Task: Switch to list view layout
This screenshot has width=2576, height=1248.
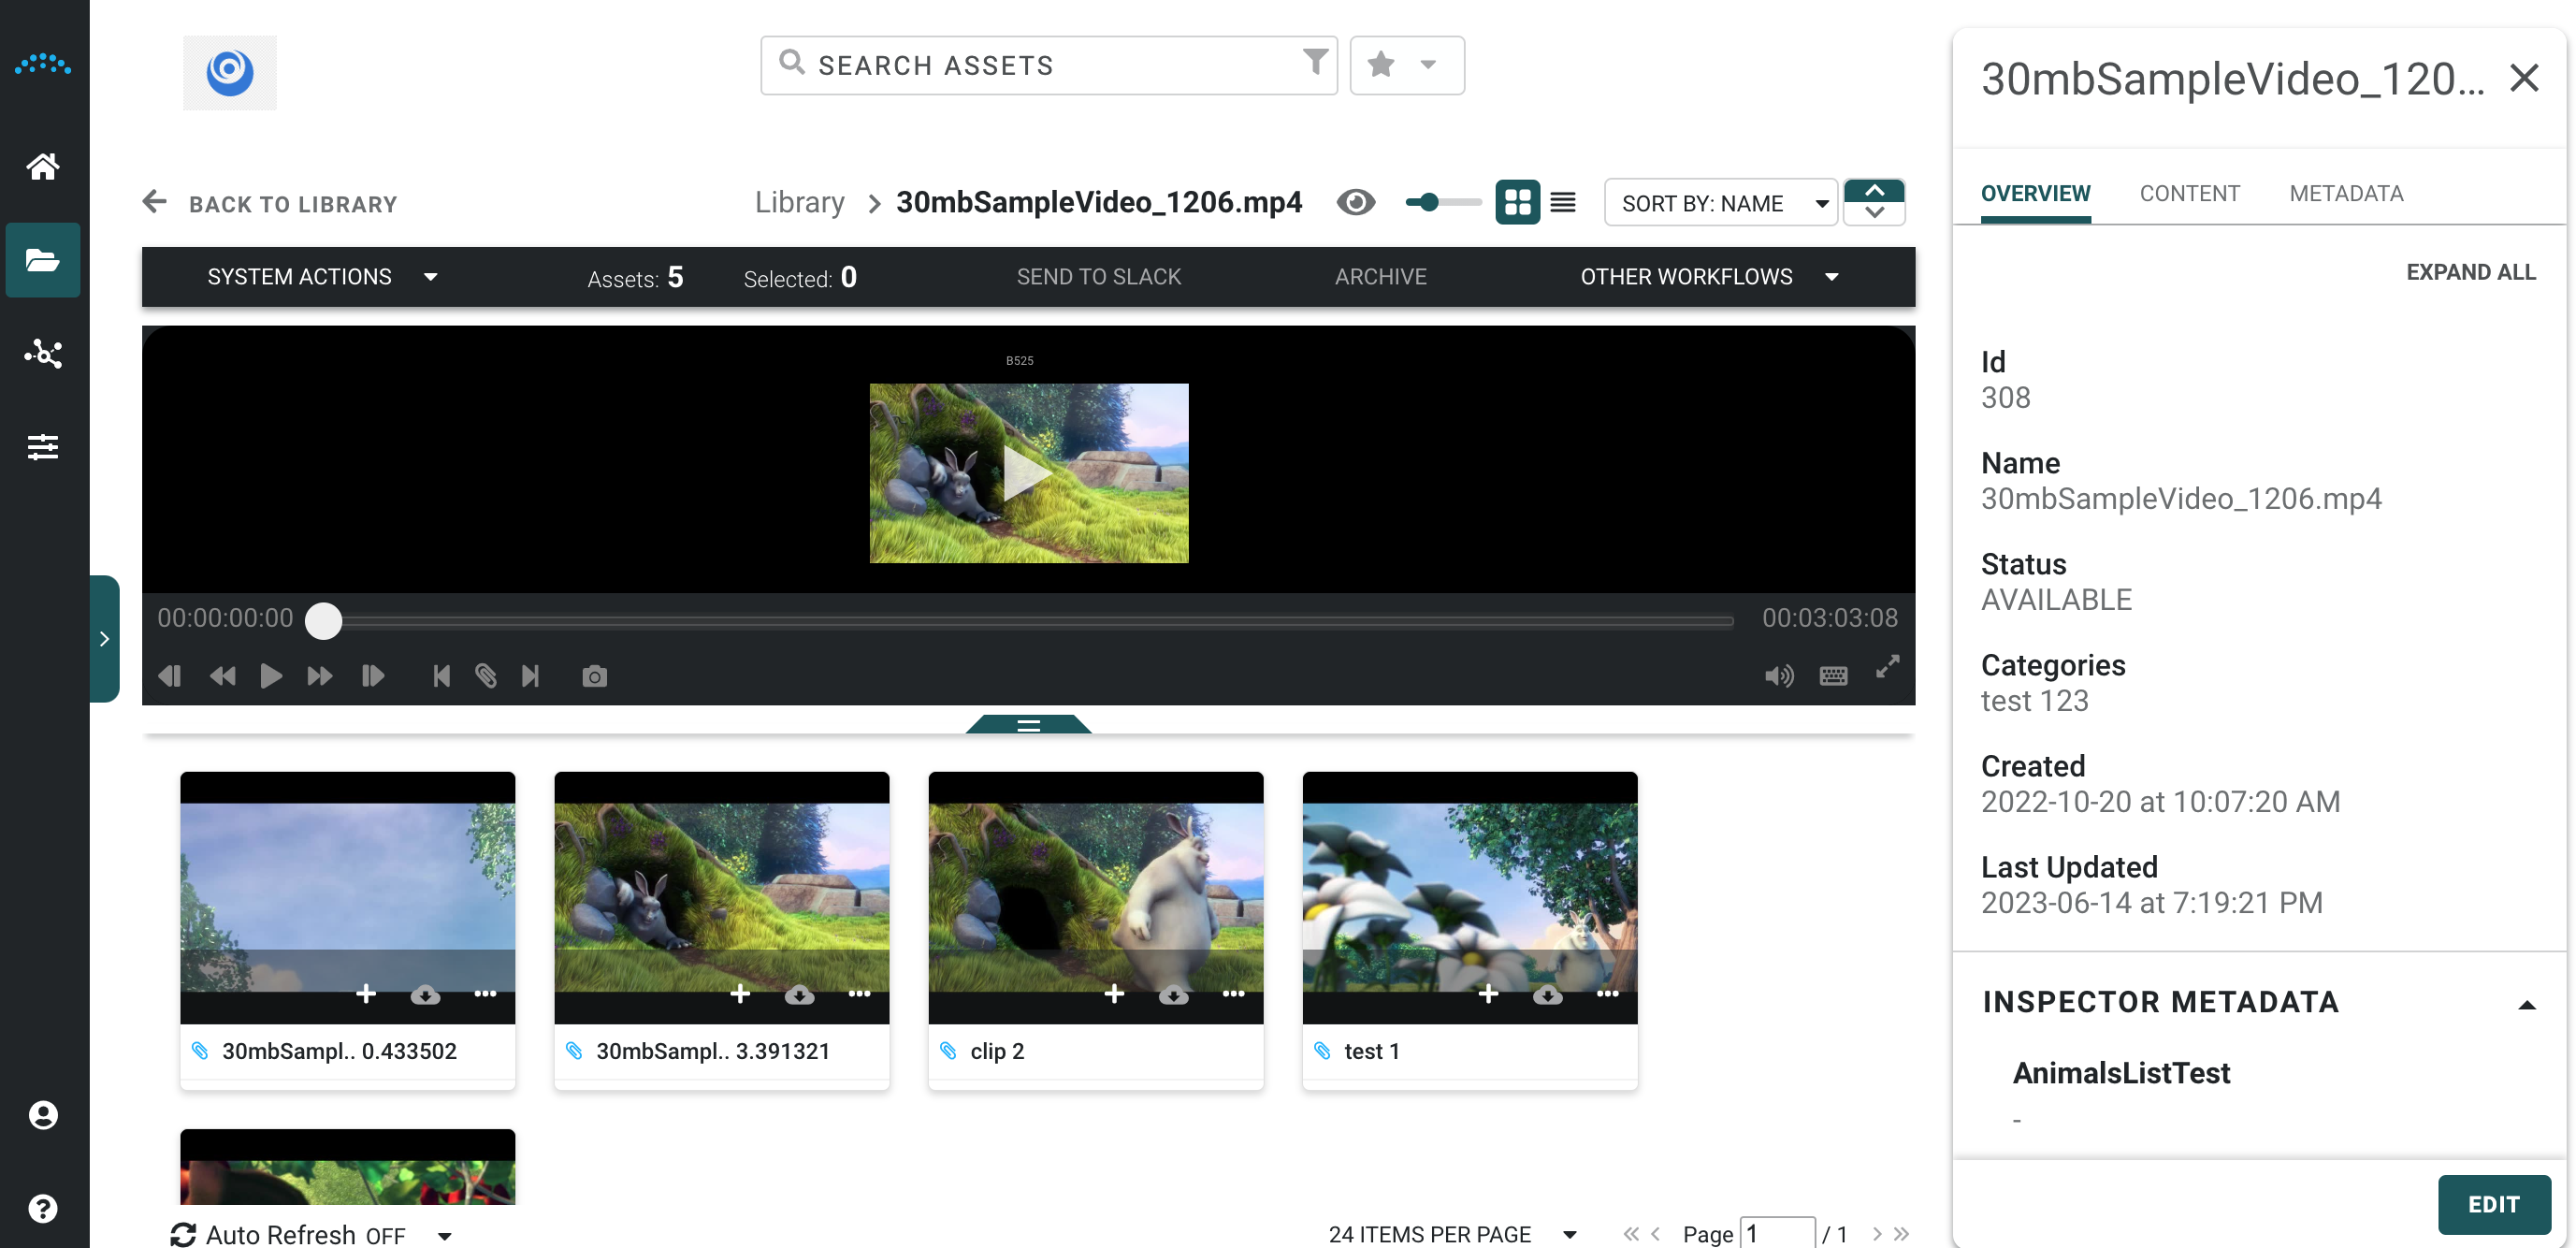Action: click(x=1563, y=203)
